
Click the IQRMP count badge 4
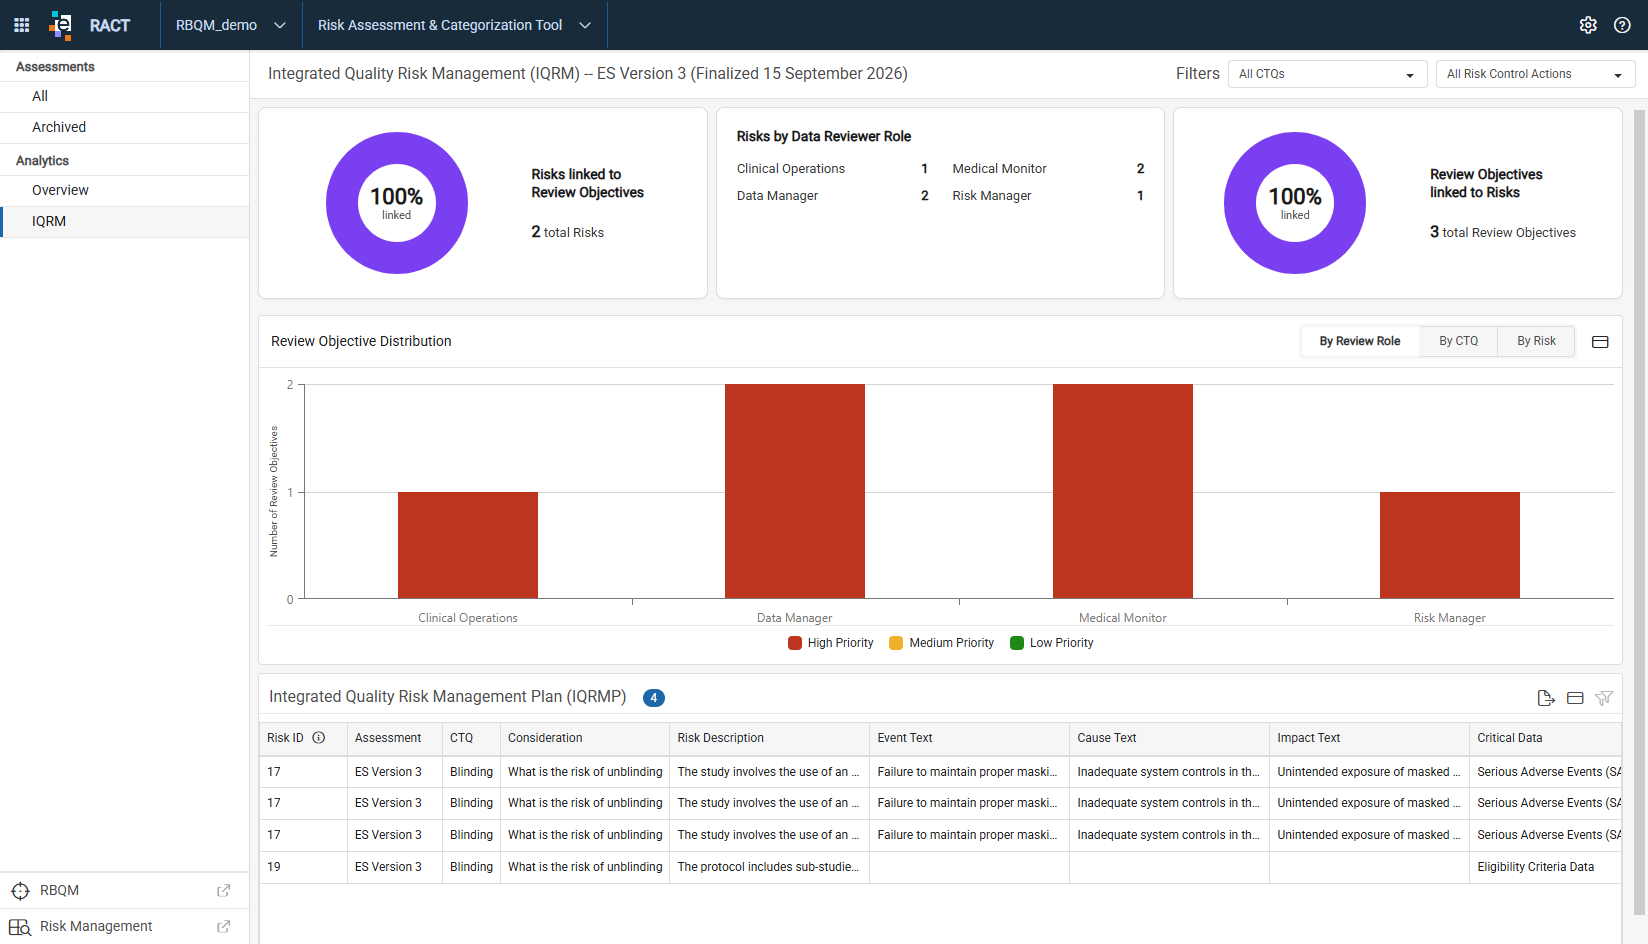(x=654, y=698)
